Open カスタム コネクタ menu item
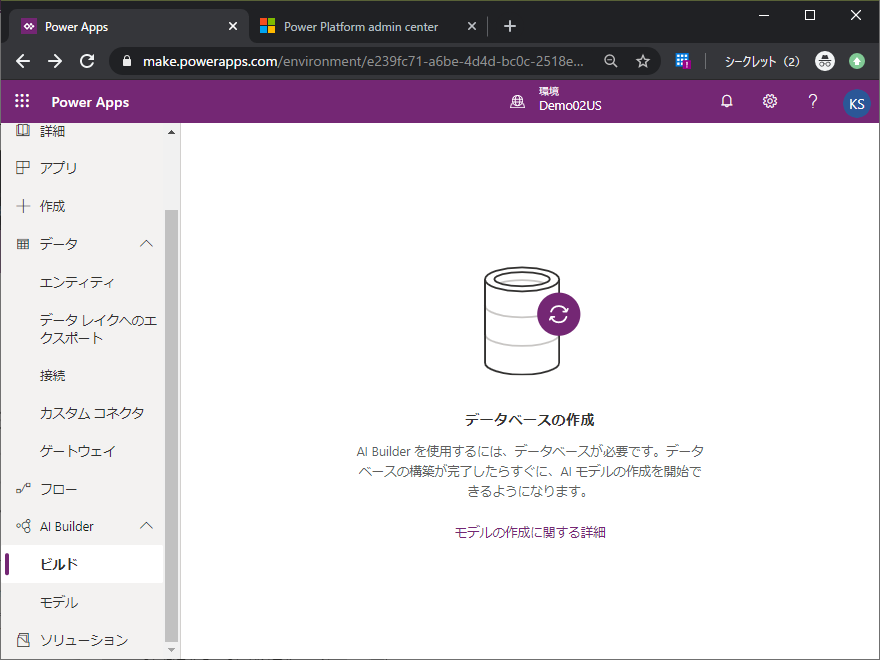880x660 pixels. pos(92,413)
